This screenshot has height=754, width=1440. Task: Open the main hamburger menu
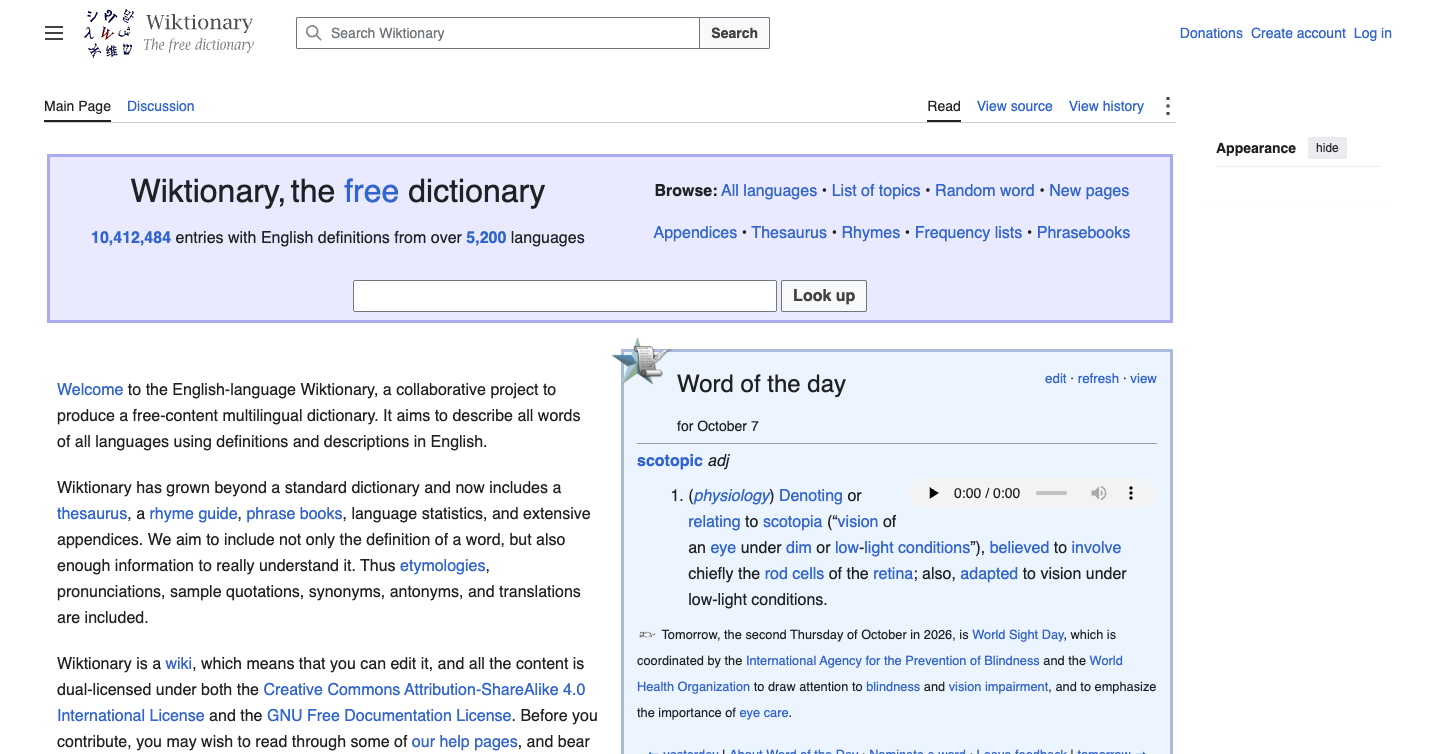(x=54, y=33)
